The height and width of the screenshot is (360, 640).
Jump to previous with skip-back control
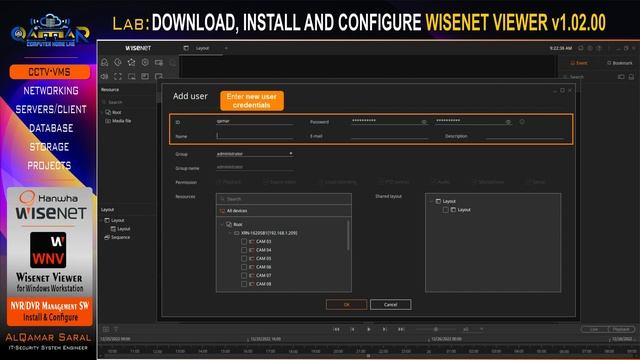coord(336,329)
